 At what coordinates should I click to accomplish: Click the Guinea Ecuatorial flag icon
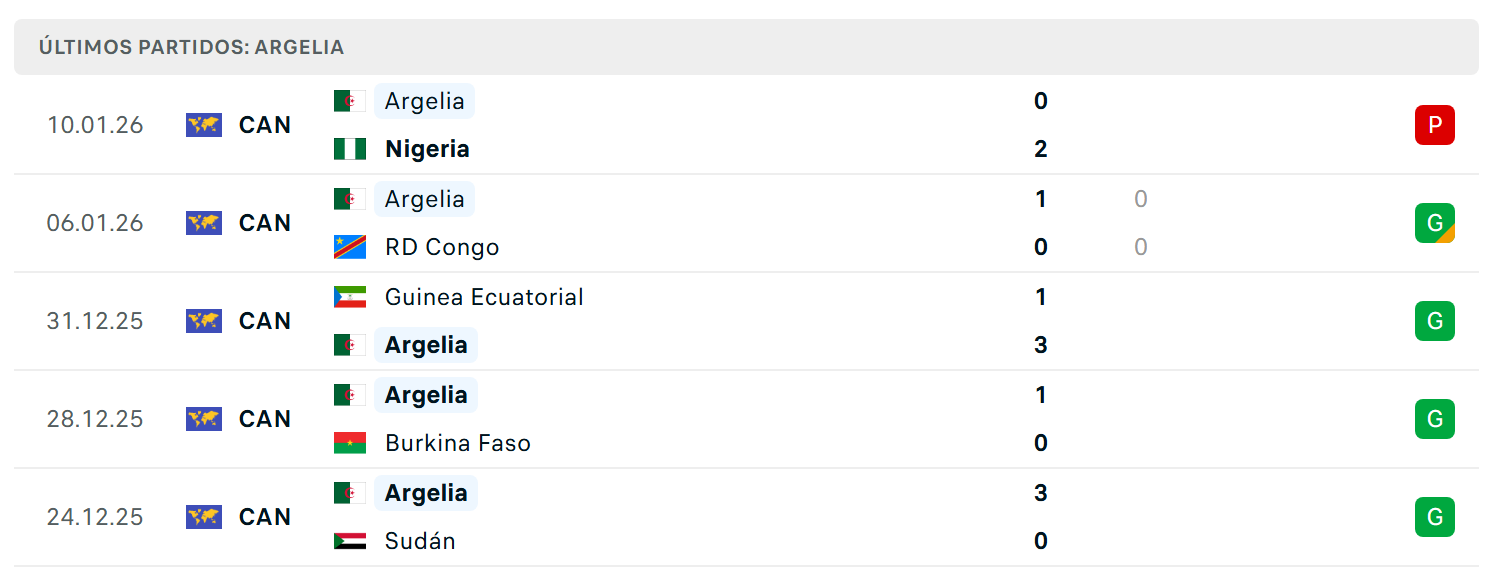[350, 297]
